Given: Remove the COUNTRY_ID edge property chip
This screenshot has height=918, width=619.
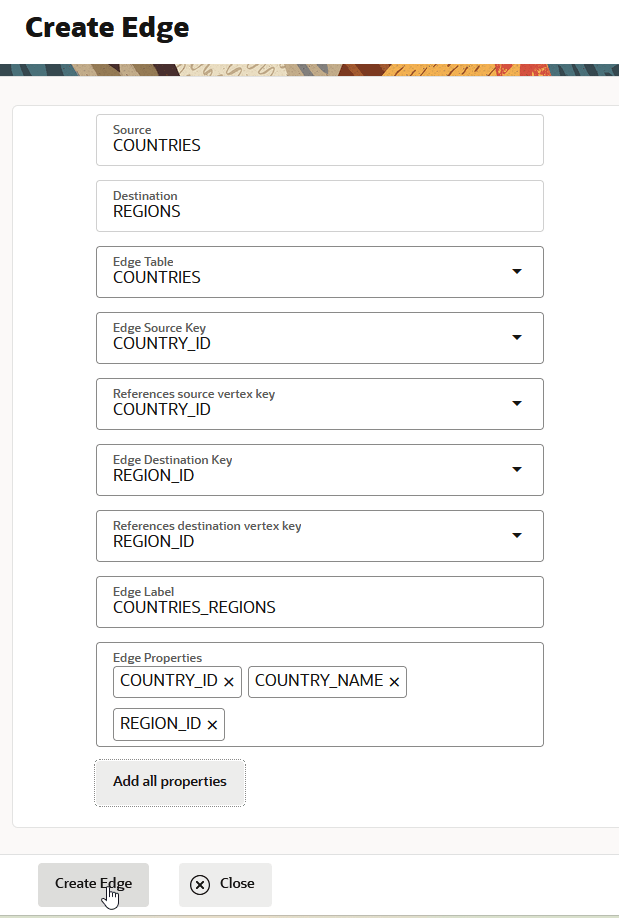Looking at the screenshot, I should coord(229,682).
